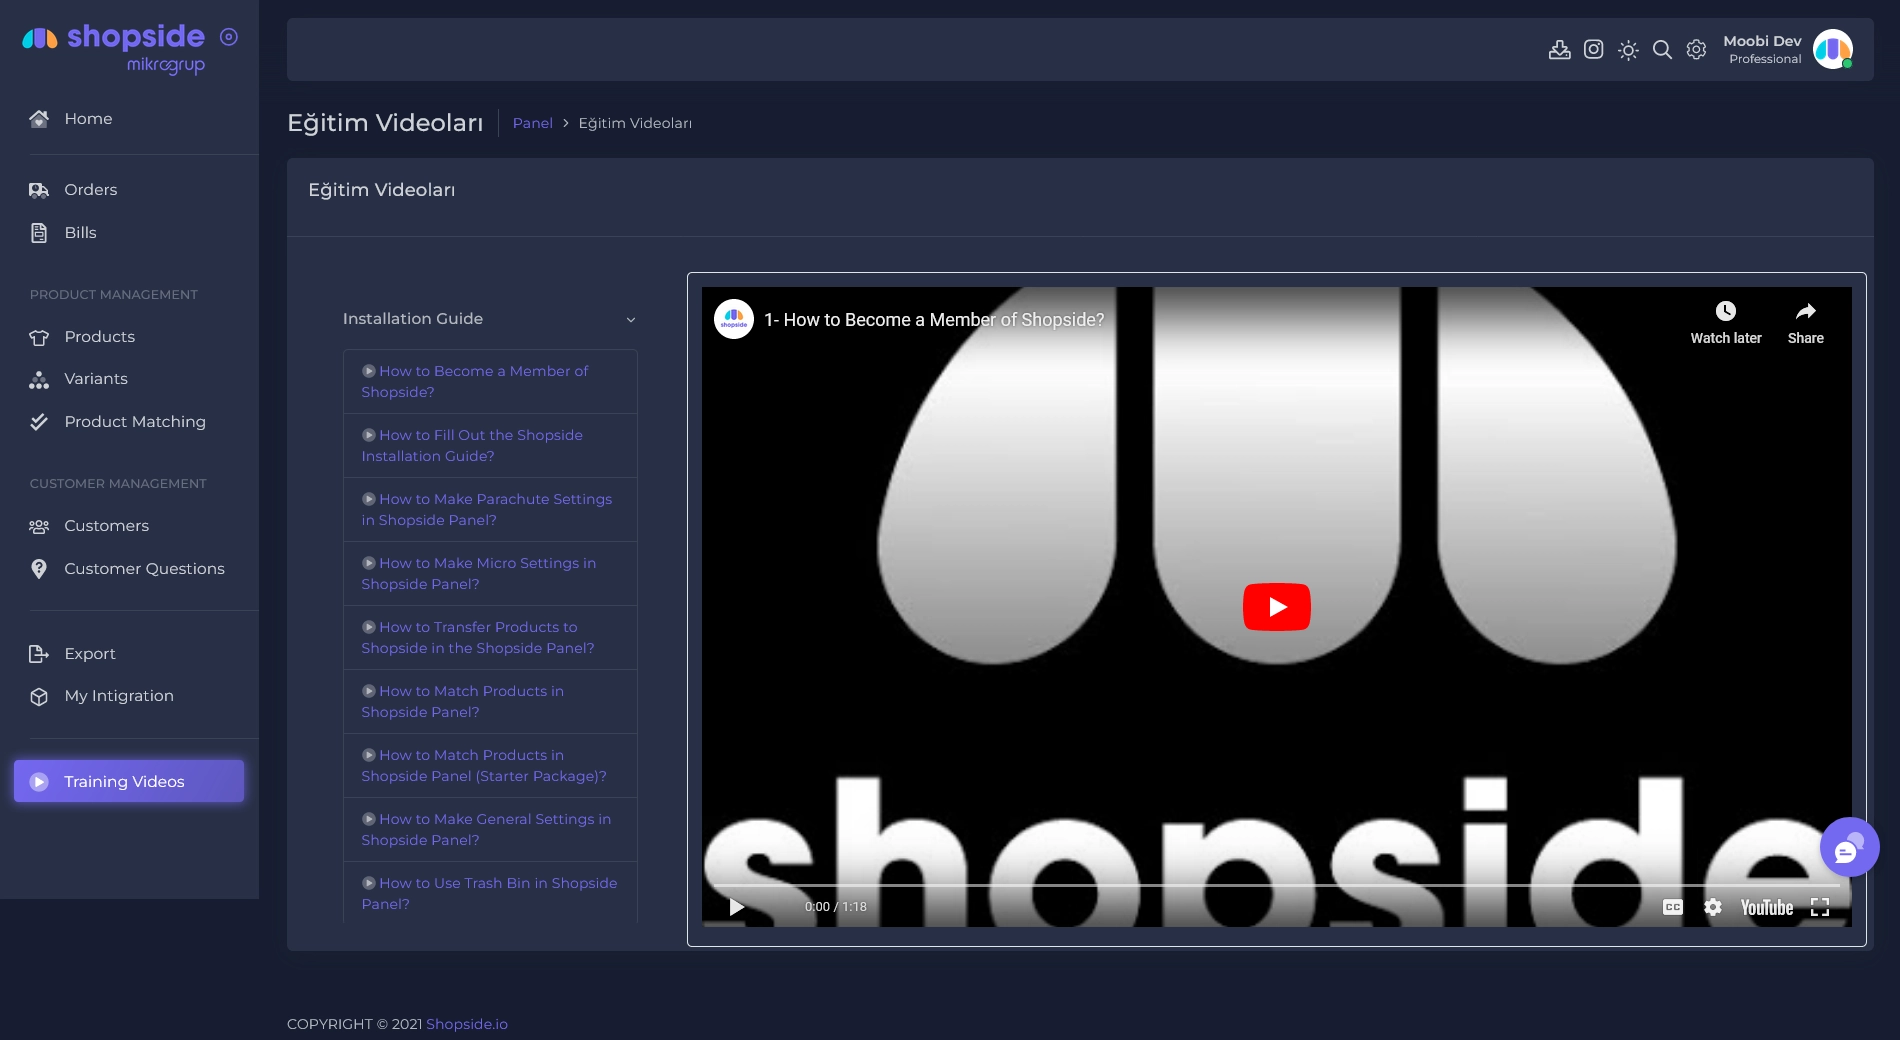
Task: Click the video time 0:00 / 1:18 display
Action: tap(836, 907)
